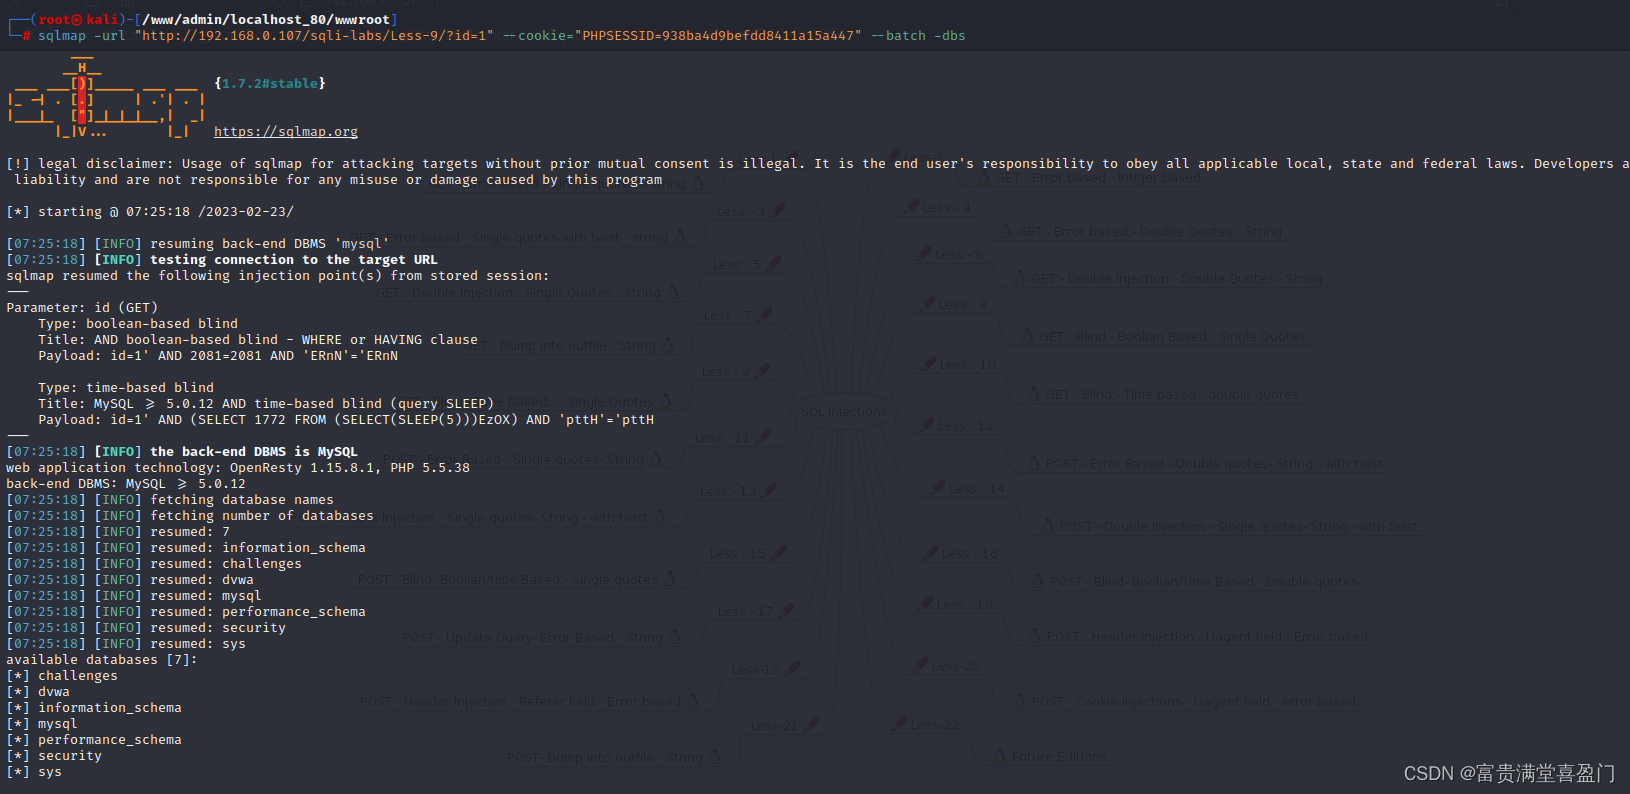Click the '[*] information_schema' database entry
1630x794 pixels.
coord(94,708)
